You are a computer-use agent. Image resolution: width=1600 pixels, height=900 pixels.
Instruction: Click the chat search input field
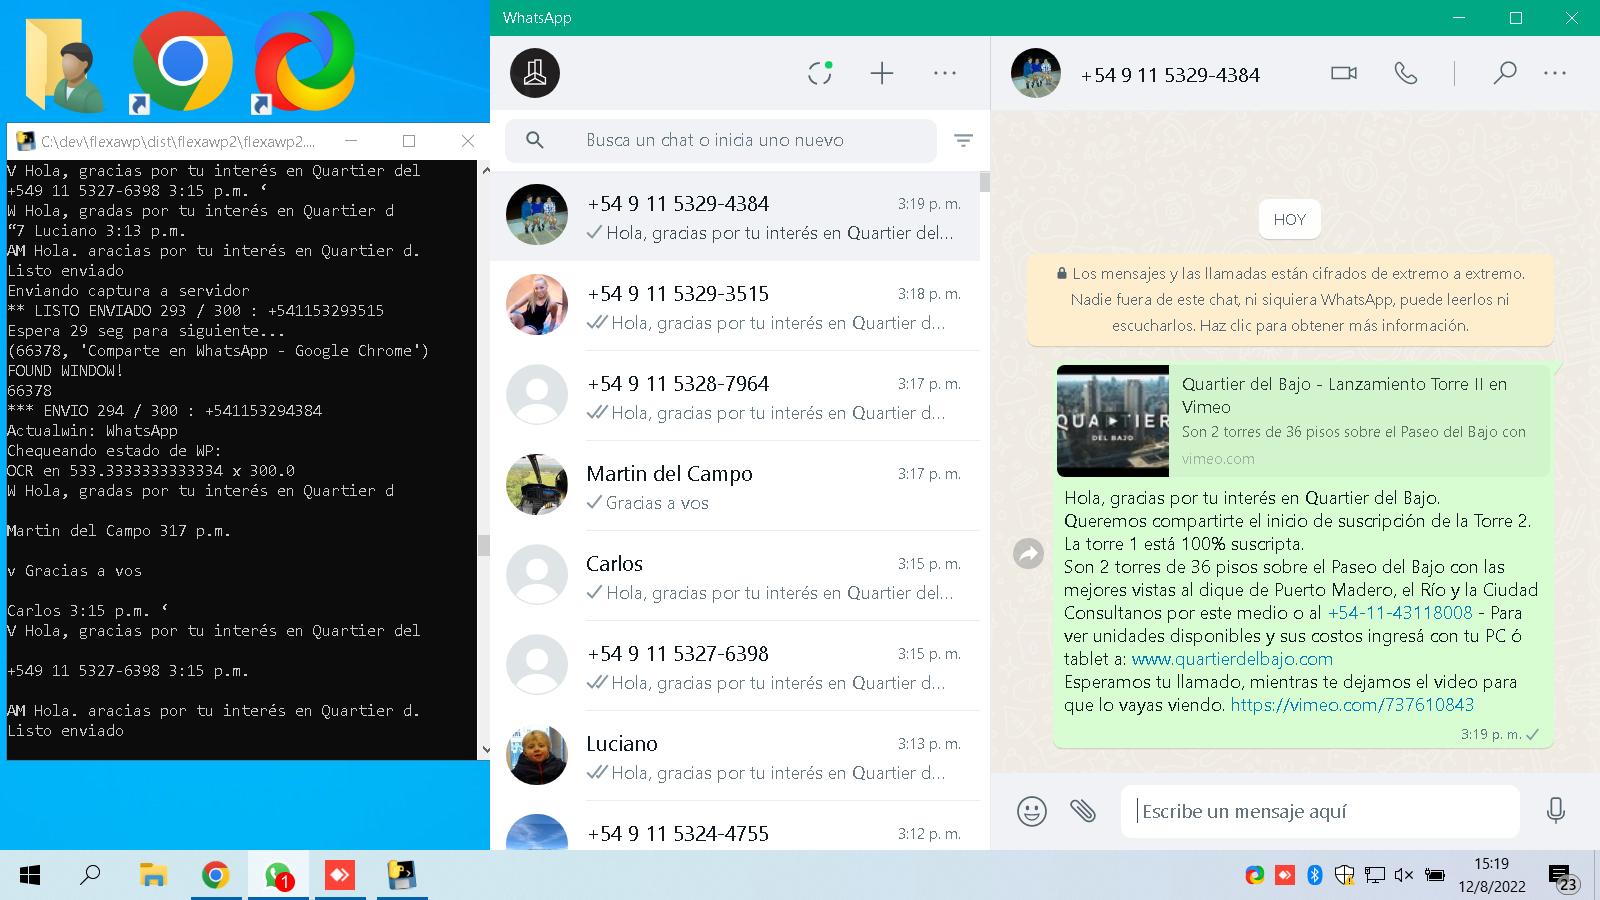720,140
